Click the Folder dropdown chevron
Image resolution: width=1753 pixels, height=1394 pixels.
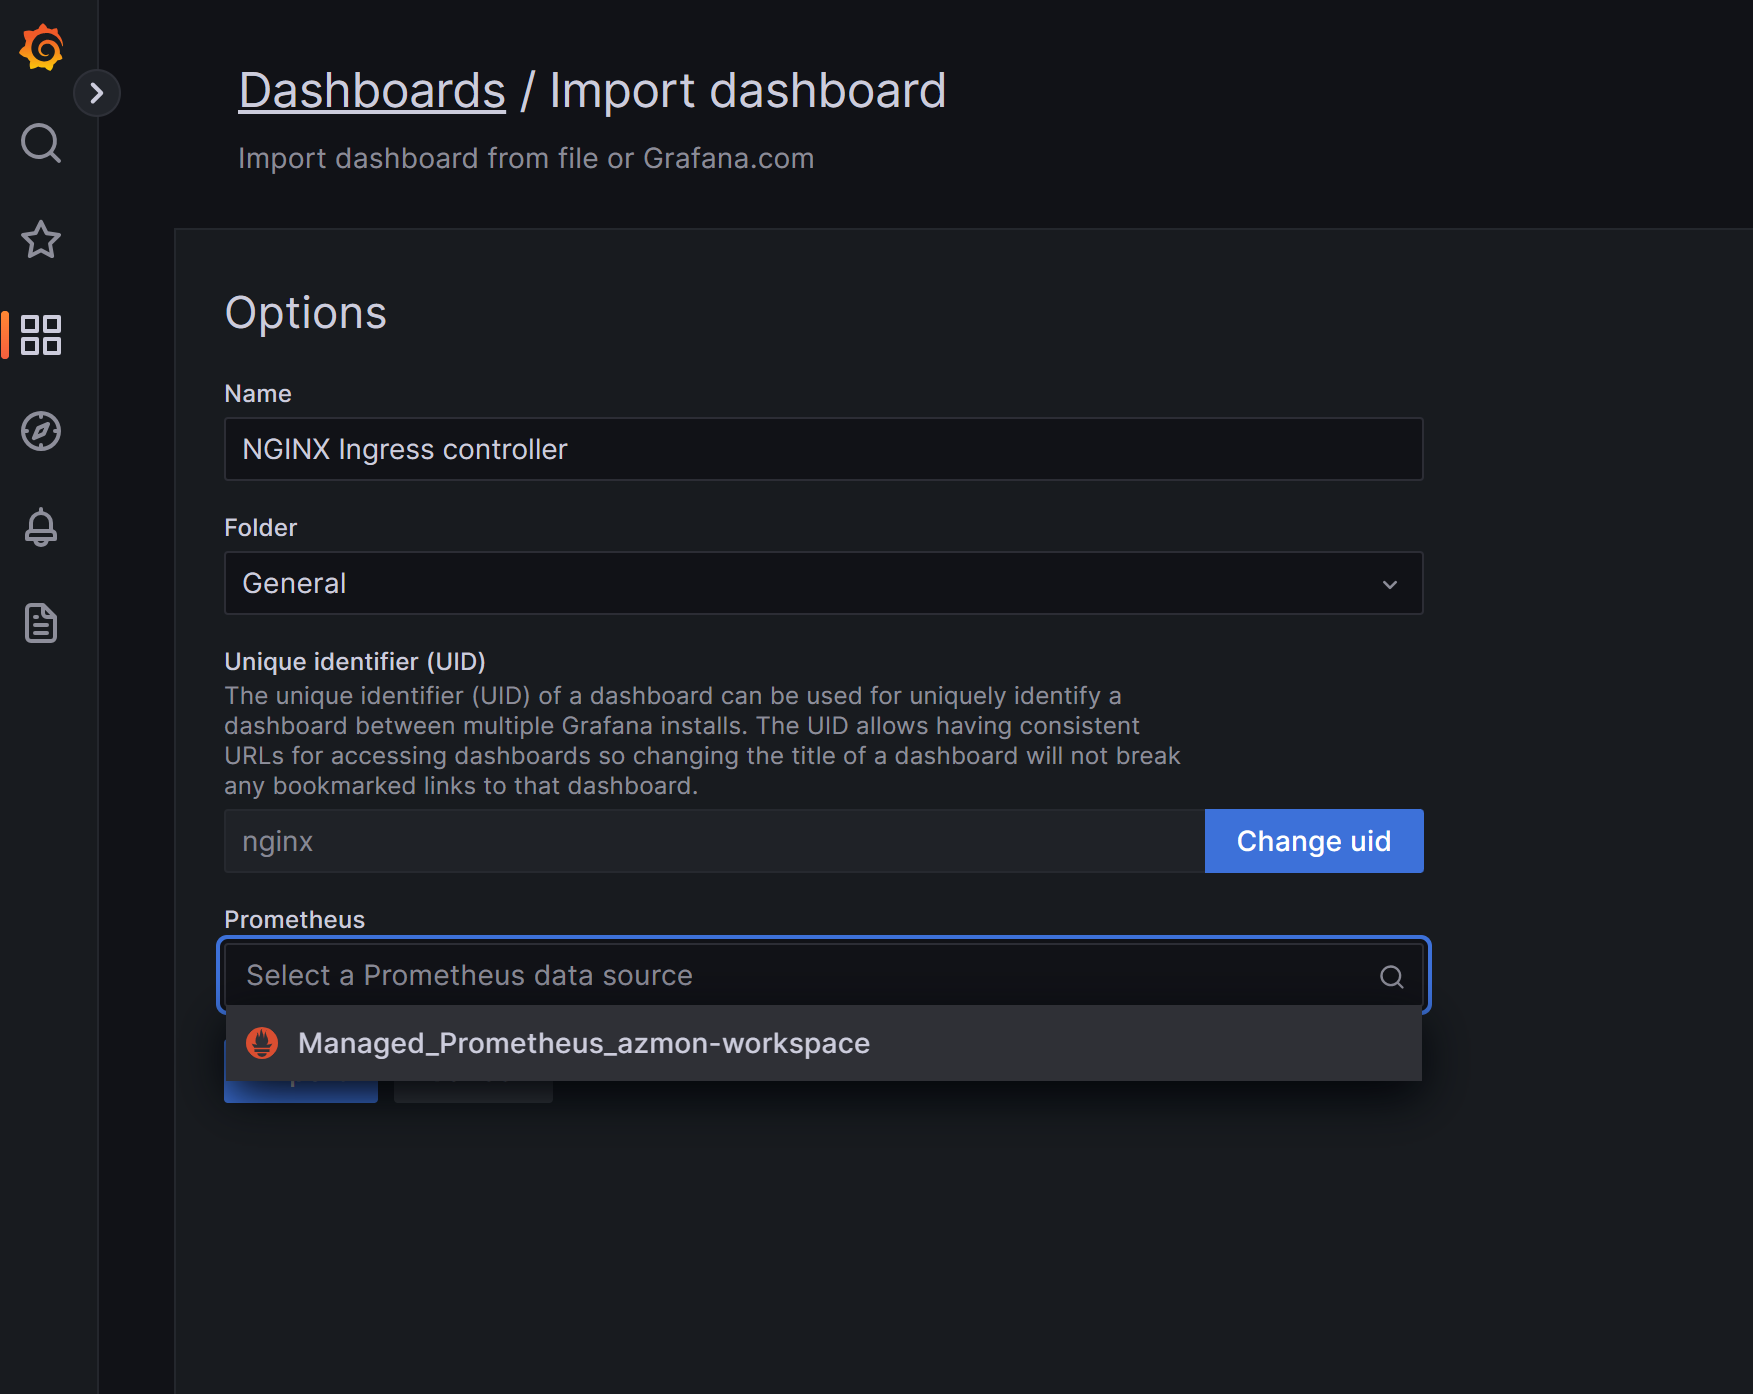tap(1390, 584)
